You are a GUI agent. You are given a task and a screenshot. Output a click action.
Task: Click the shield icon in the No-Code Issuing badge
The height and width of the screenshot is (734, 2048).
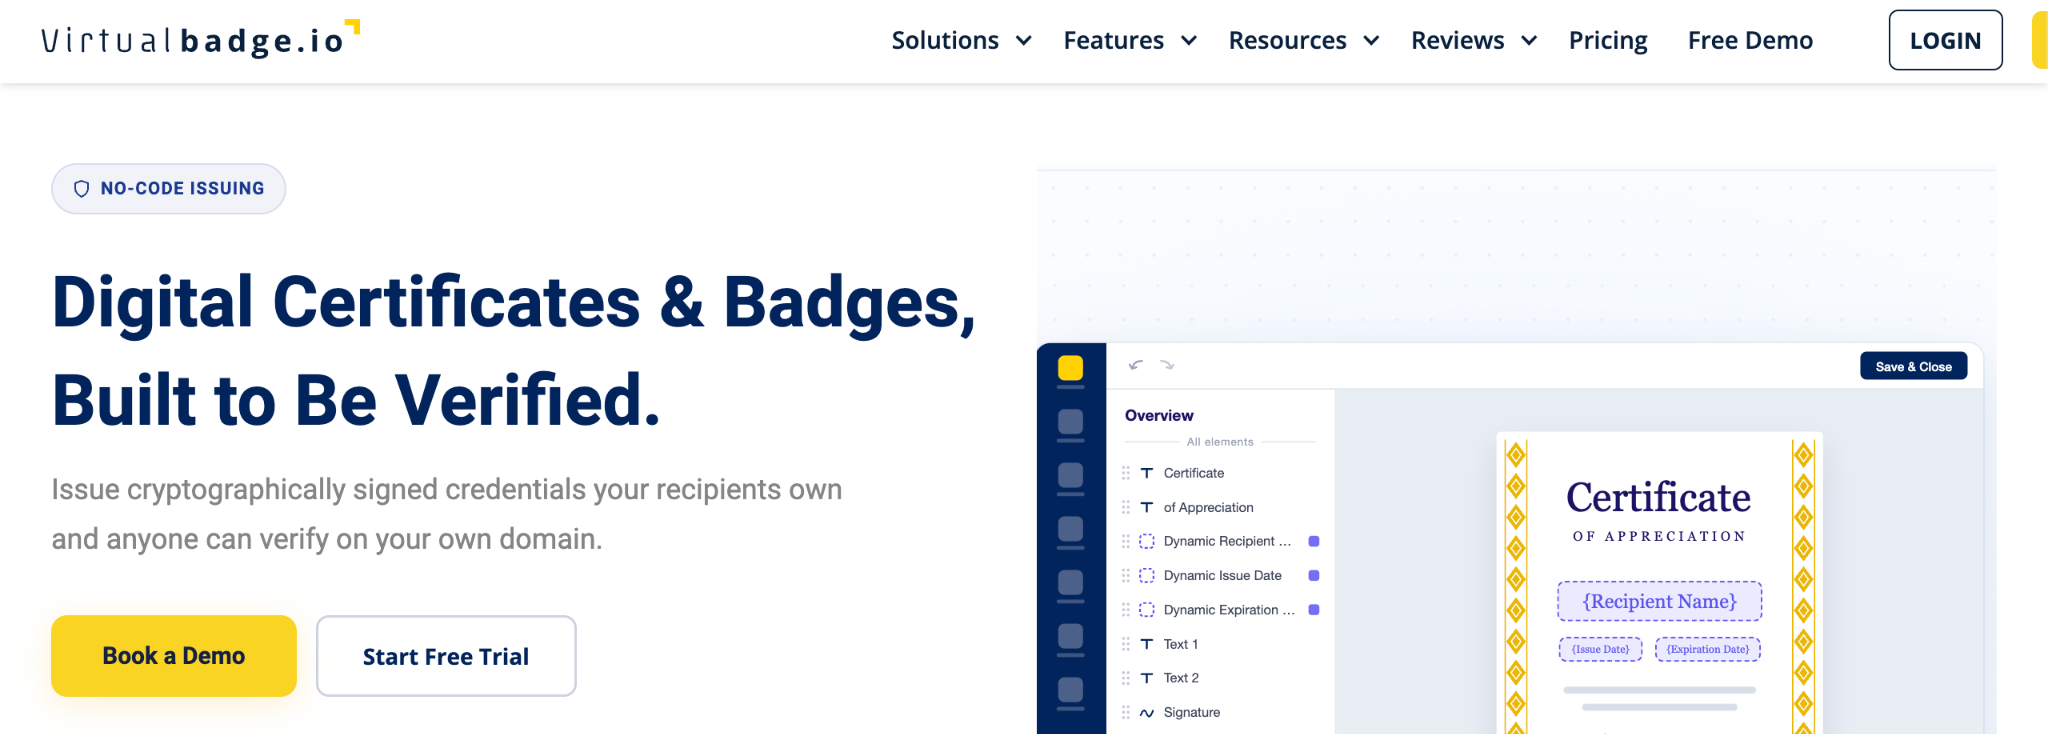82,189
